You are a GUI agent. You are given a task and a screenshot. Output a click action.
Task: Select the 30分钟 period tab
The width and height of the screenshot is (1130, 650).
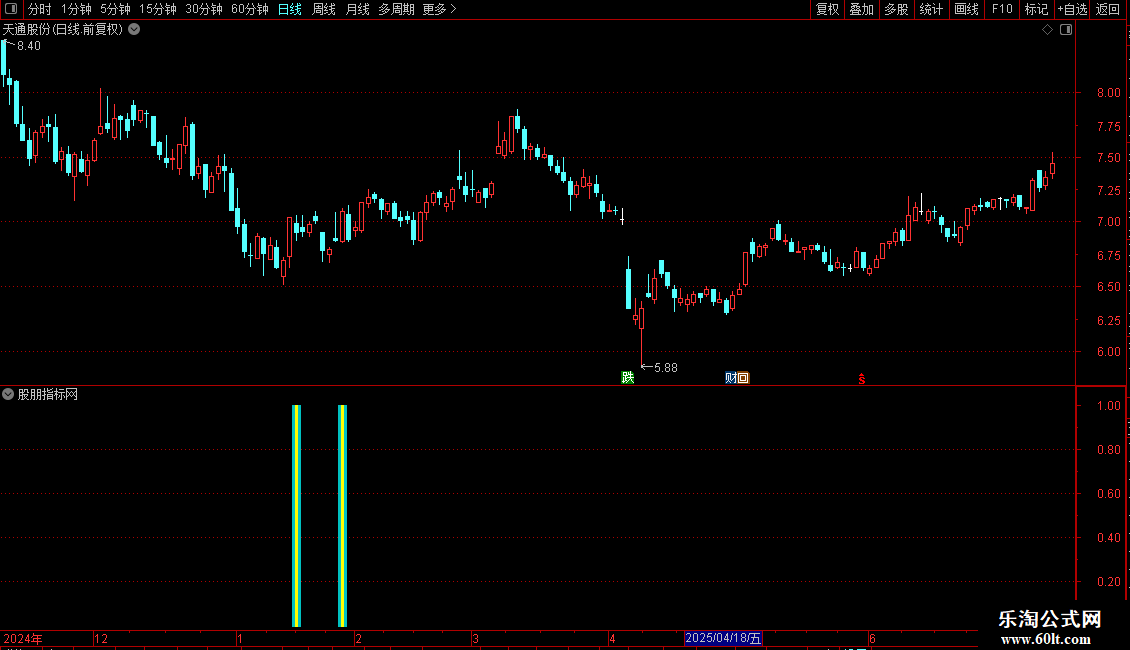pyautogui.click(x=203, y=9)
